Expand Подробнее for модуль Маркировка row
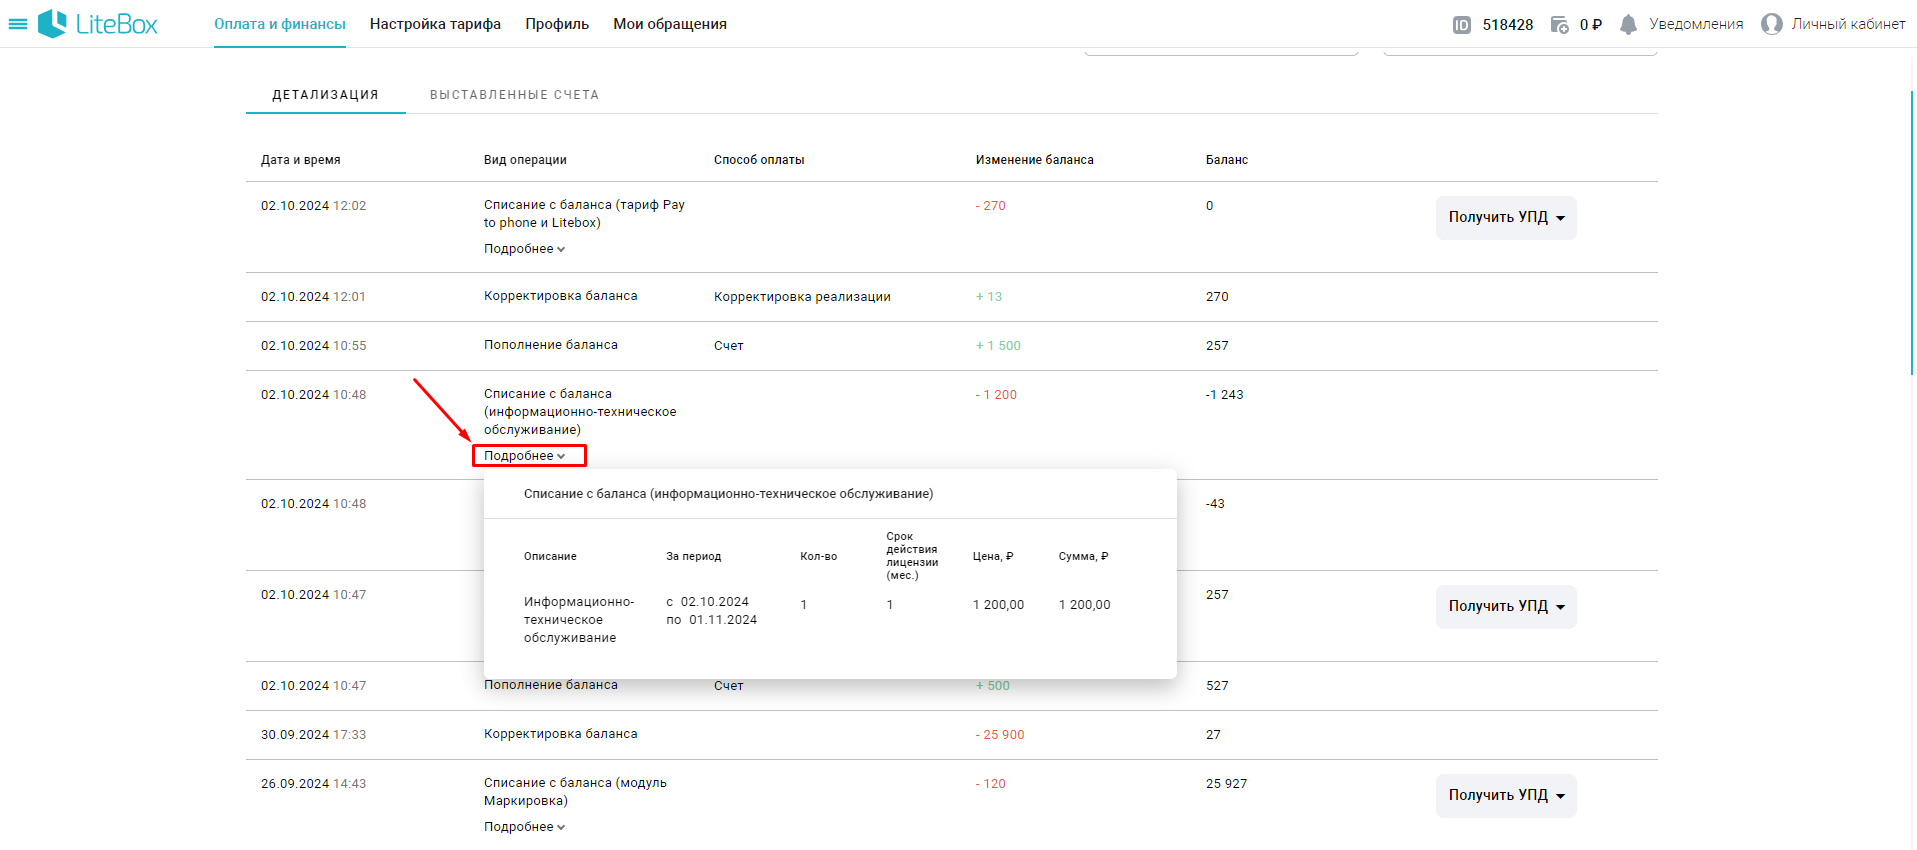The image size is (1917, 850). [524, 827]
